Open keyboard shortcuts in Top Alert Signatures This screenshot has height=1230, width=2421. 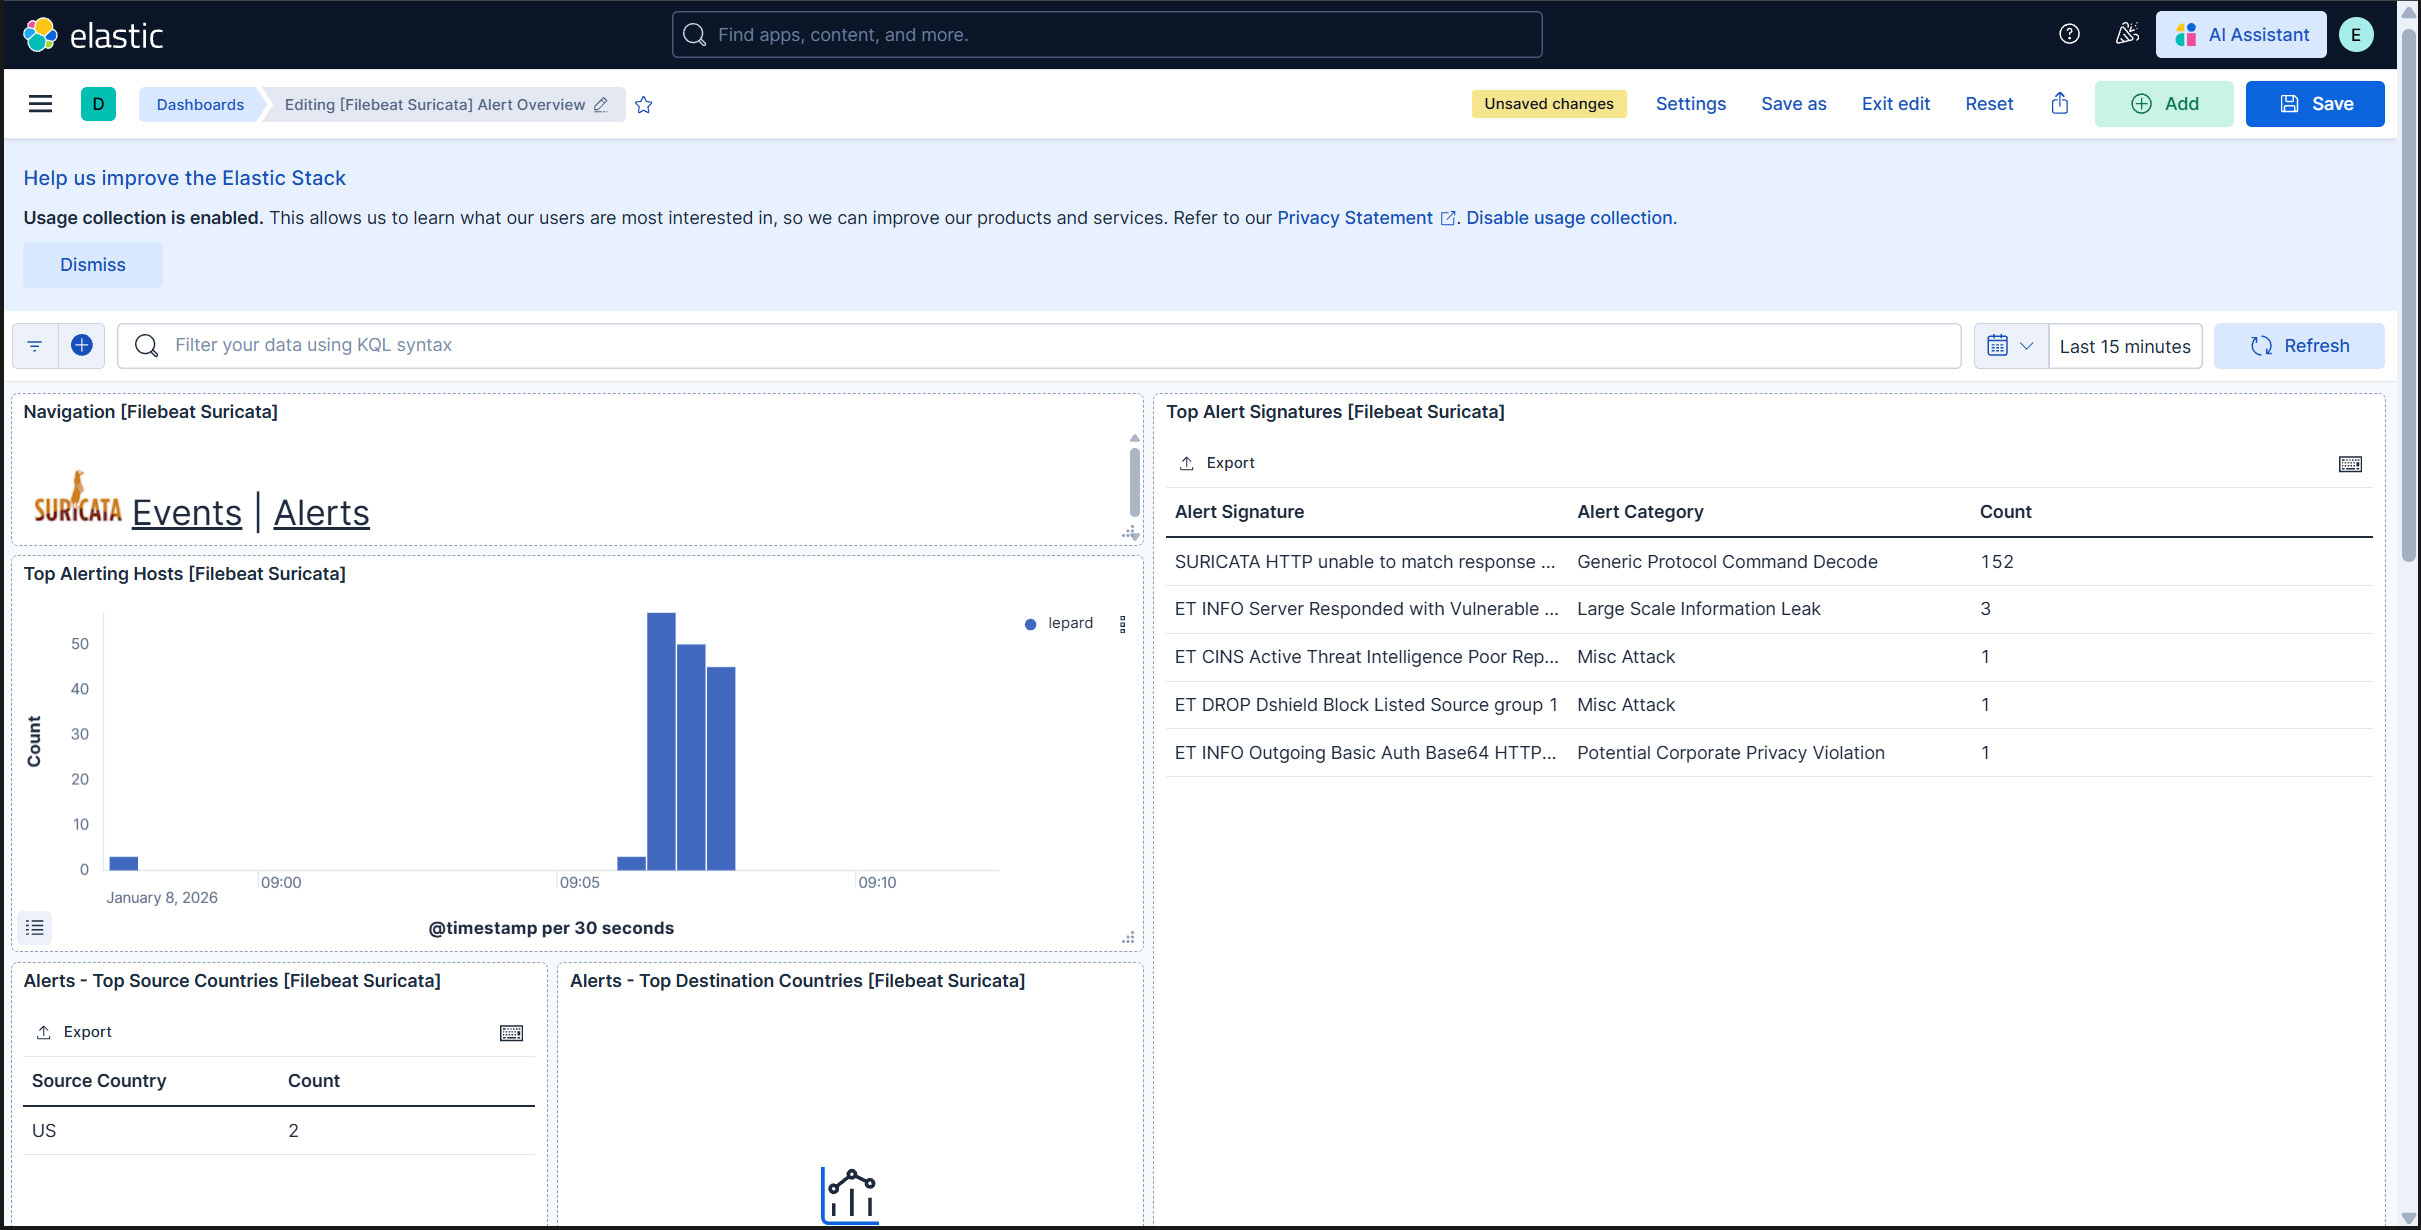[2350, 464]
